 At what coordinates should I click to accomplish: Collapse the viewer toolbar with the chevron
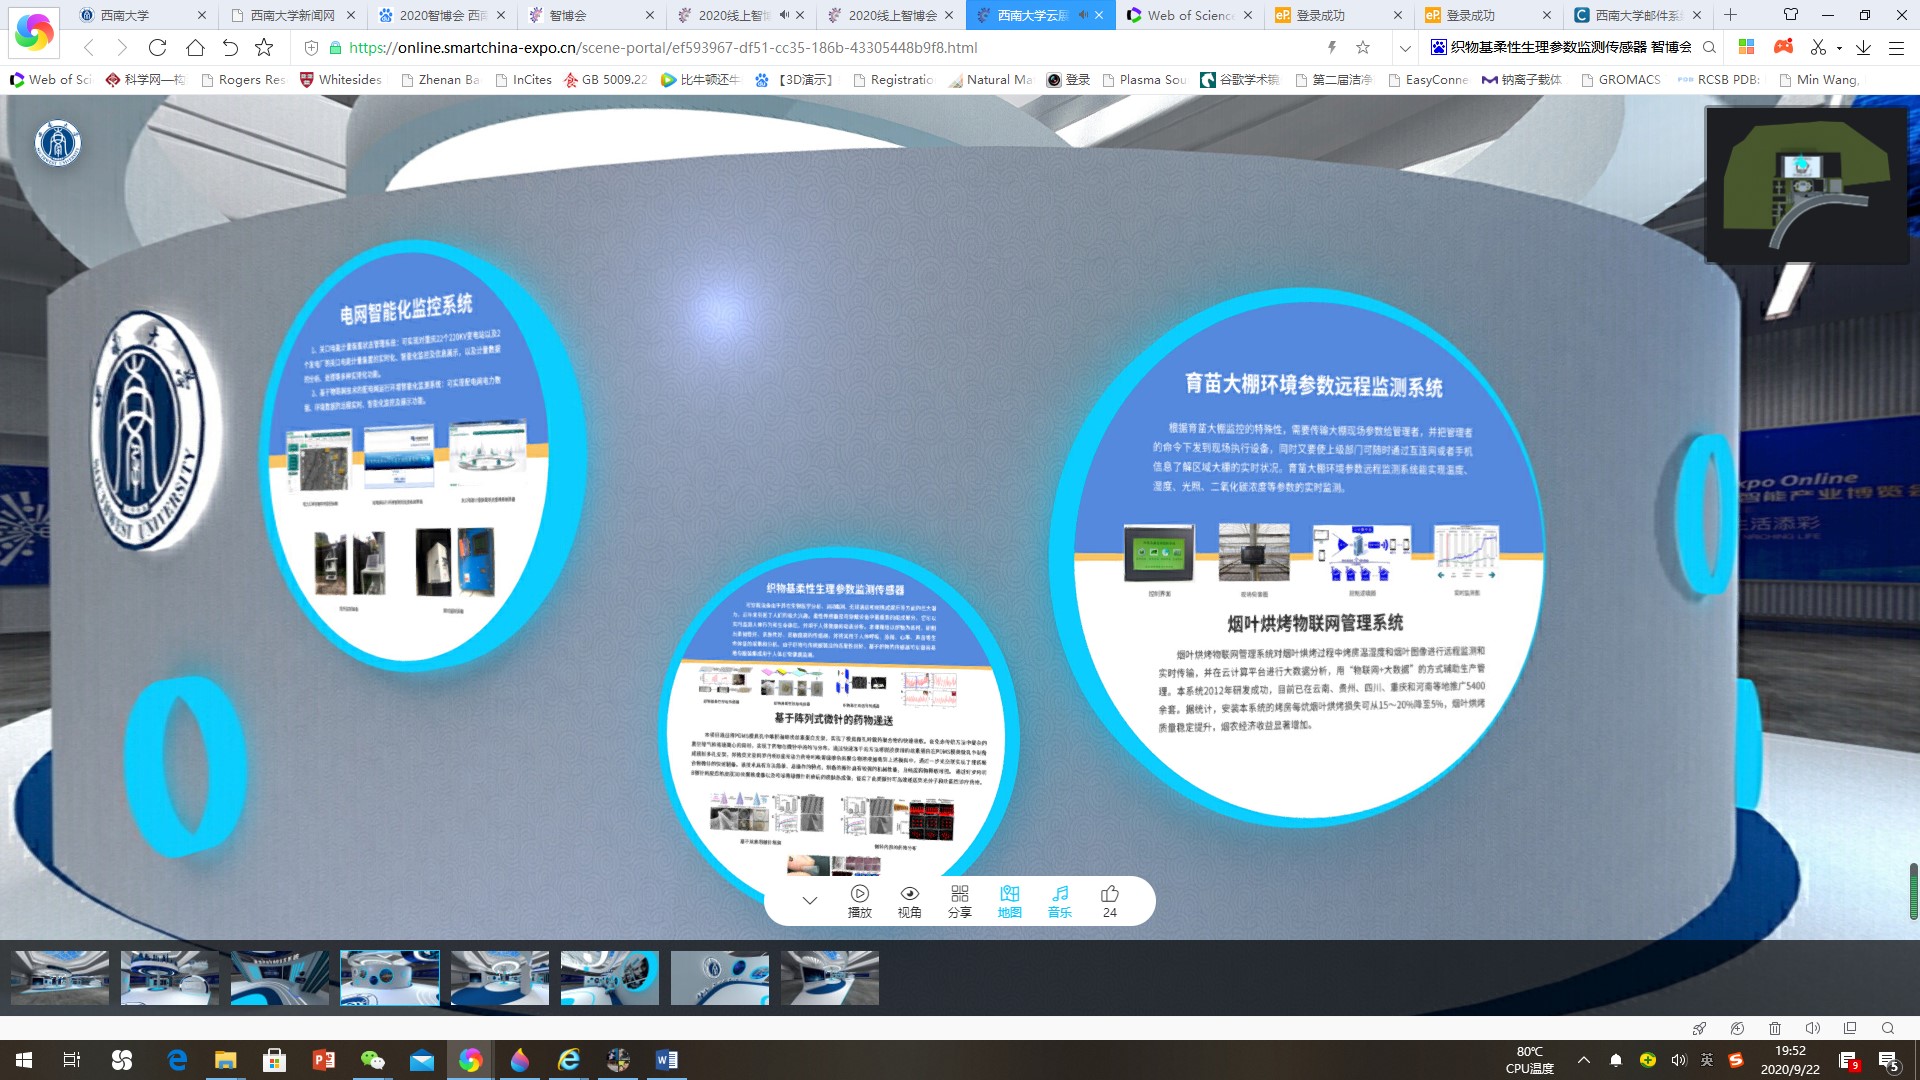tap(810, 900)
